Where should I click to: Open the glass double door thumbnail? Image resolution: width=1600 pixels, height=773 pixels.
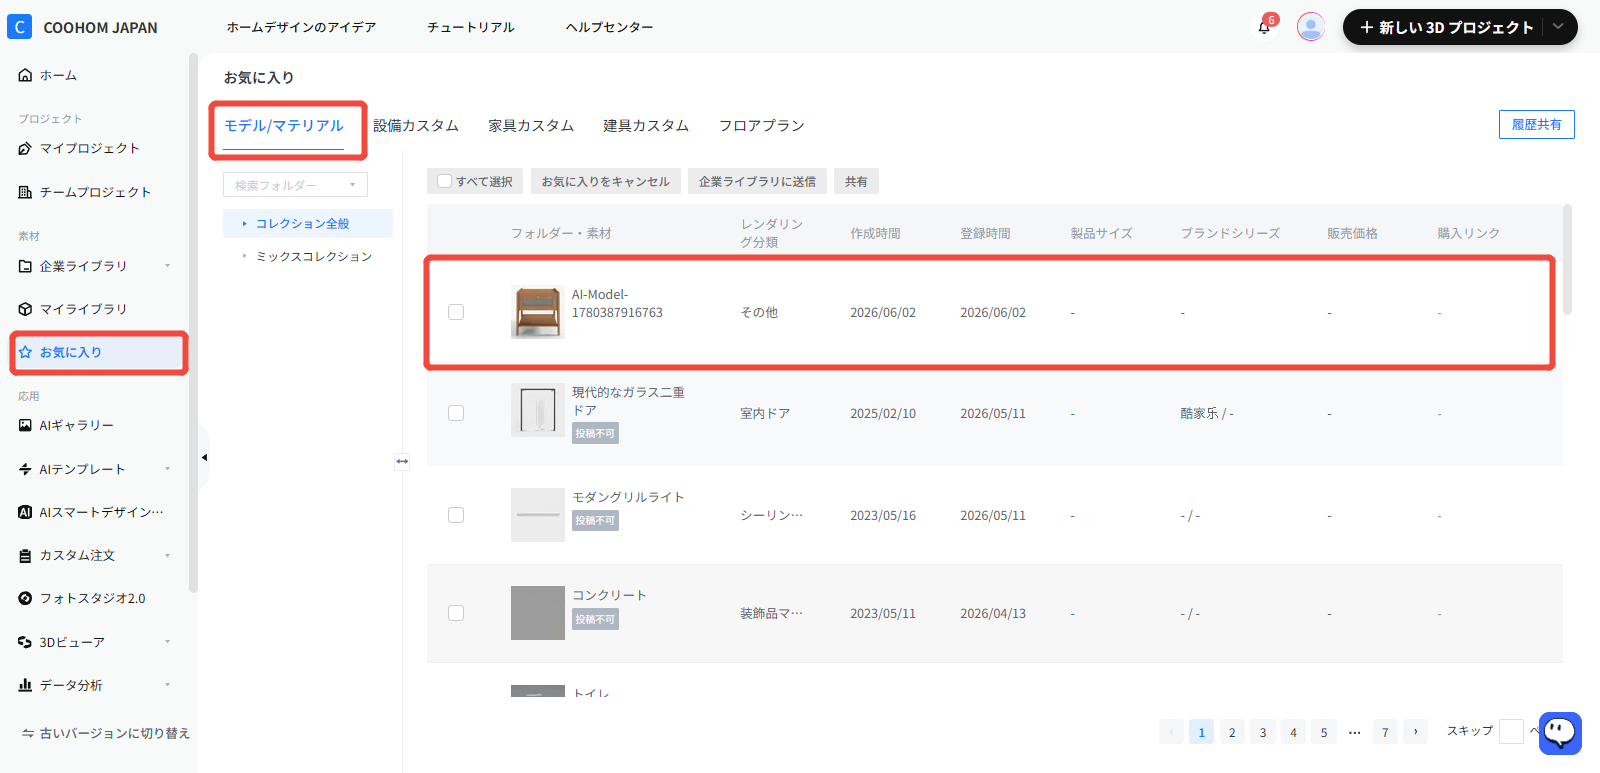point(538,410)
